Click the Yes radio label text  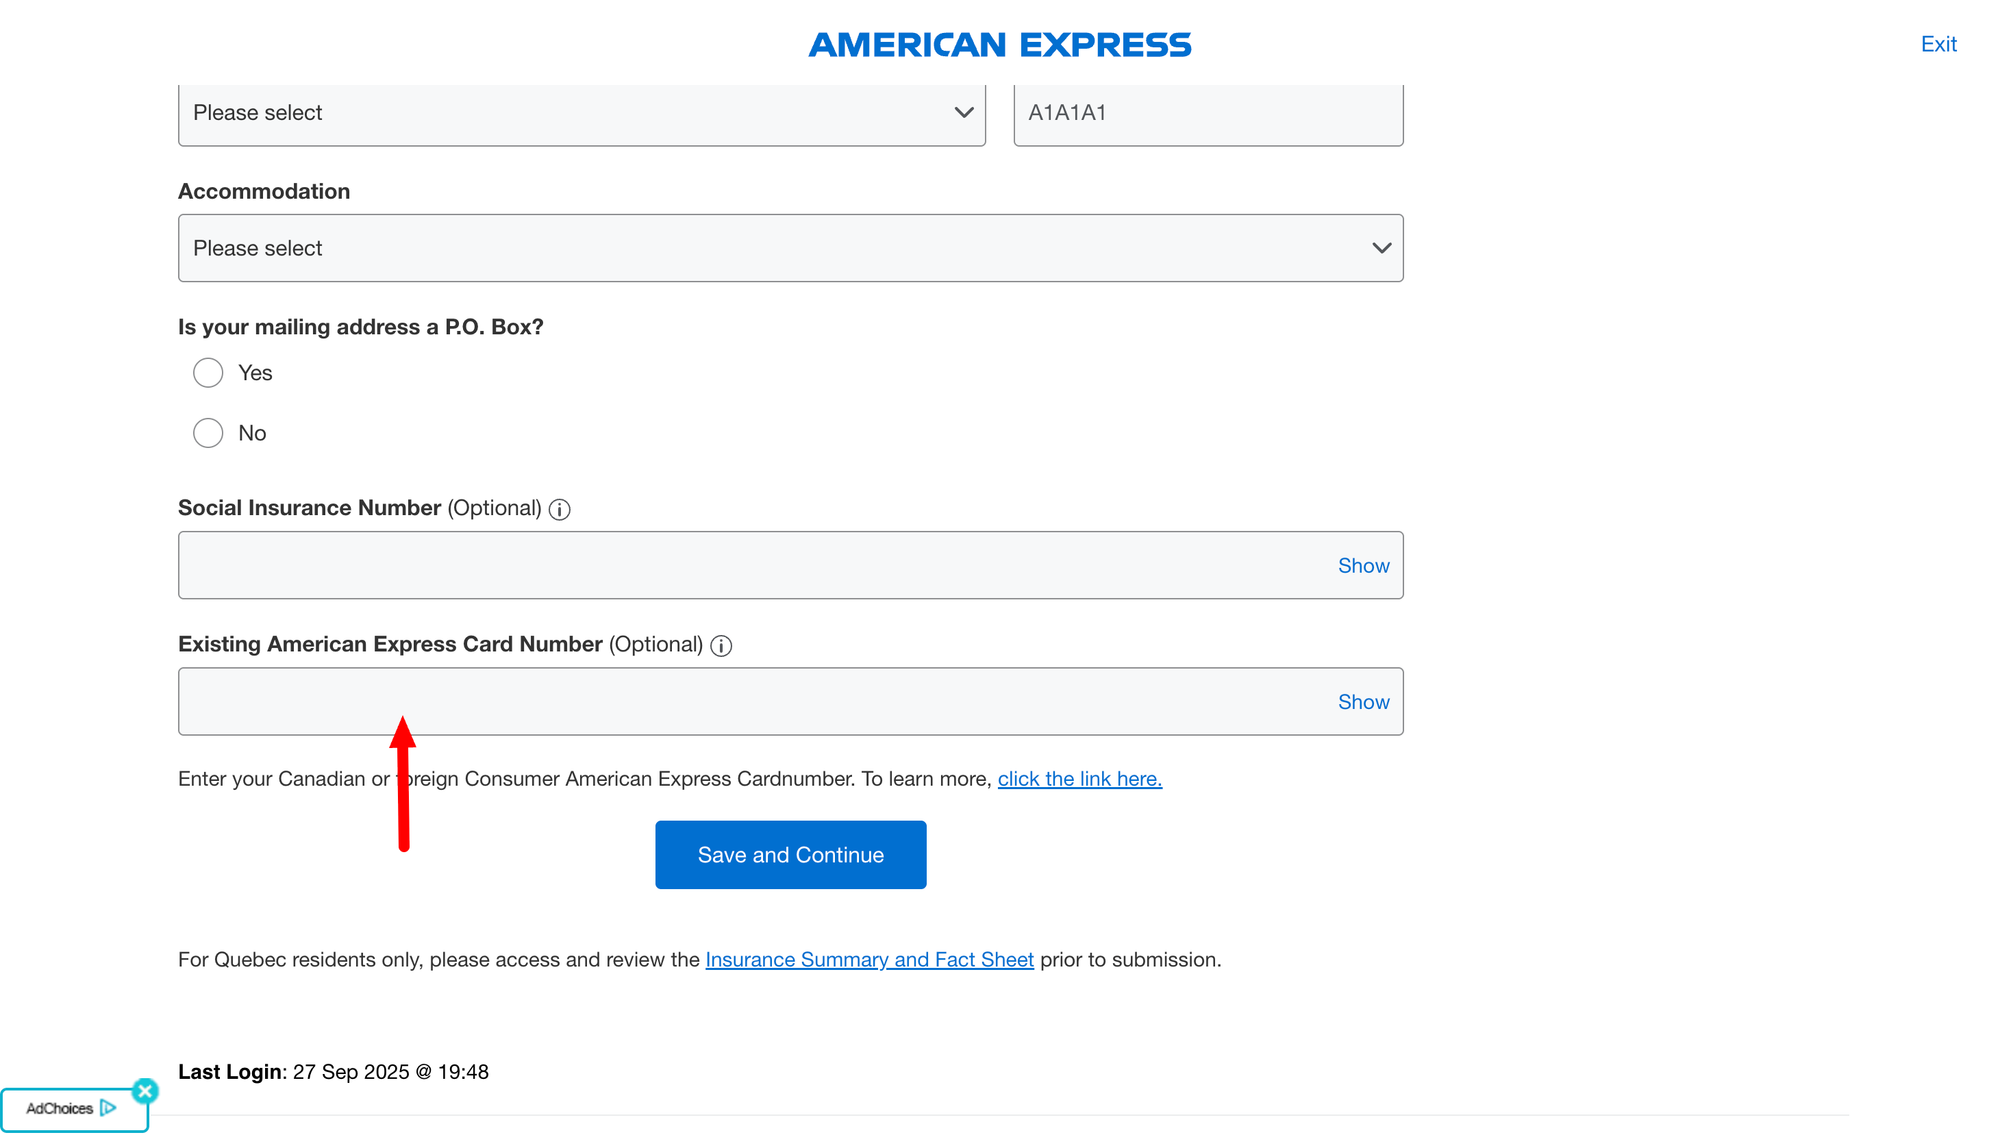tap(255, 373)
